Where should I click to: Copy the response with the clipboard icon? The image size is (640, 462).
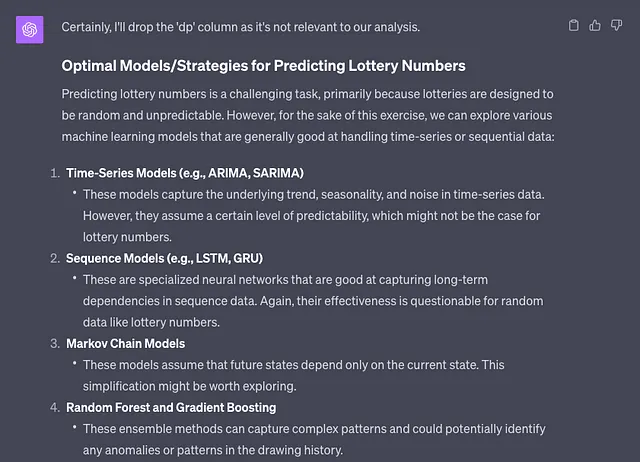coord(573,26)
